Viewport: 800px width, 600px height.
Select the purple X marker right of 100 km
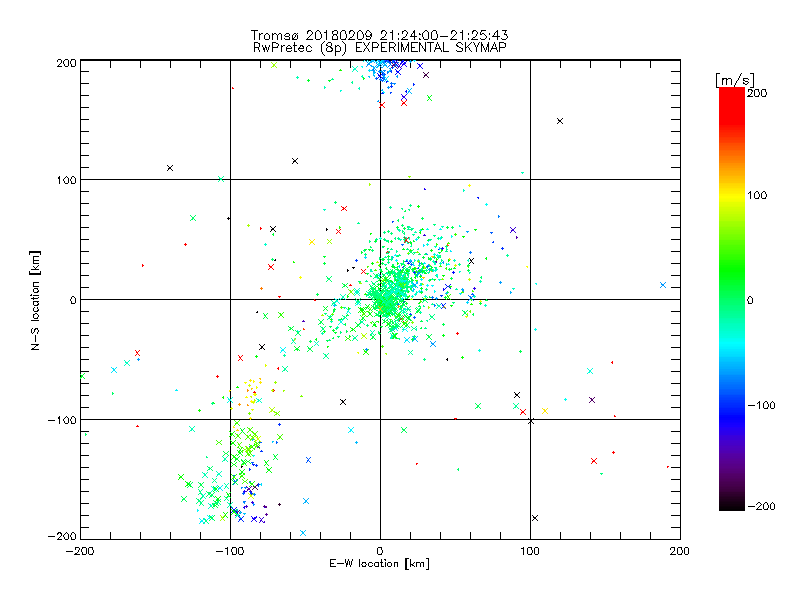[x=592, y=400]
